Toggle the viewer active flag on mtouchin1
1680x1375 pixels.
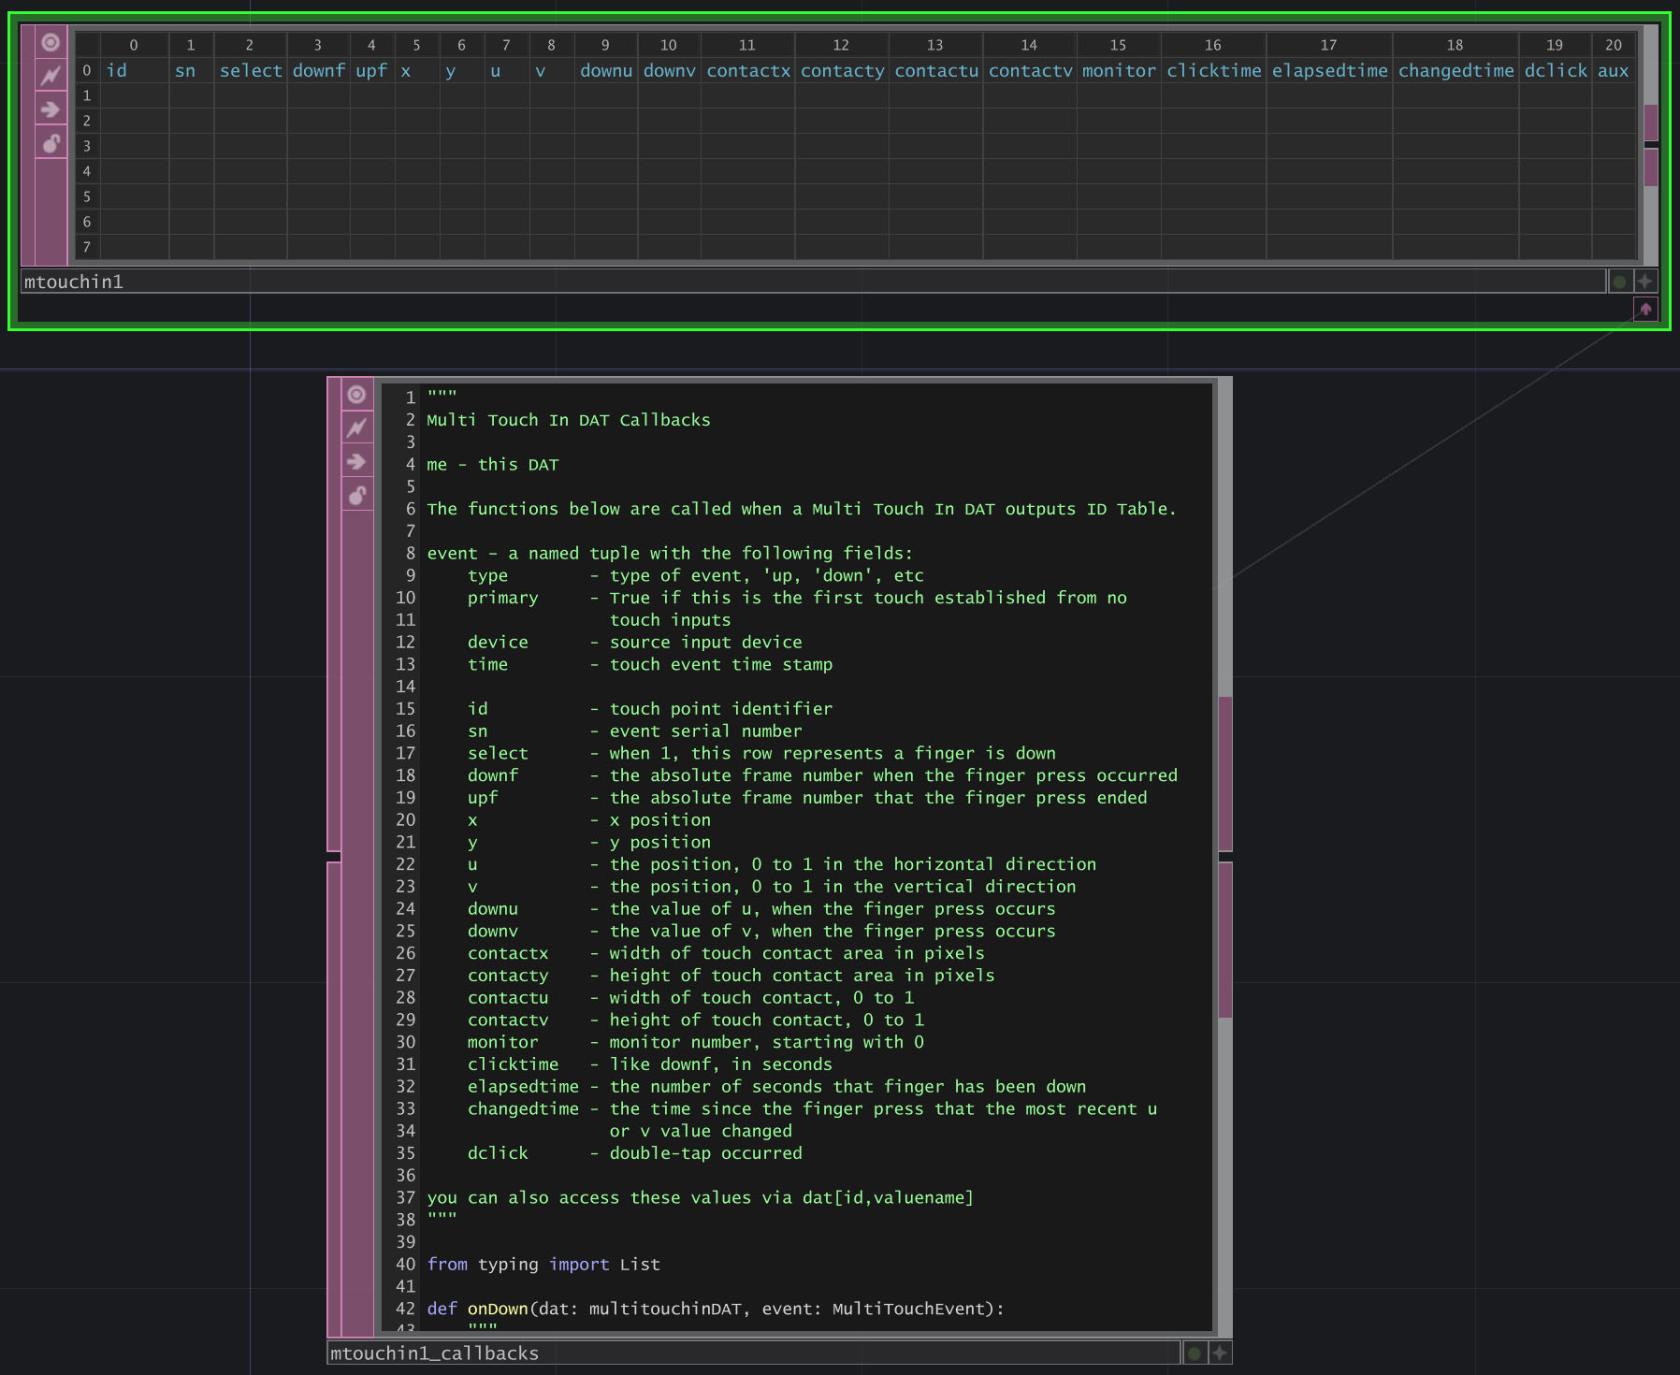click(49, 42)
